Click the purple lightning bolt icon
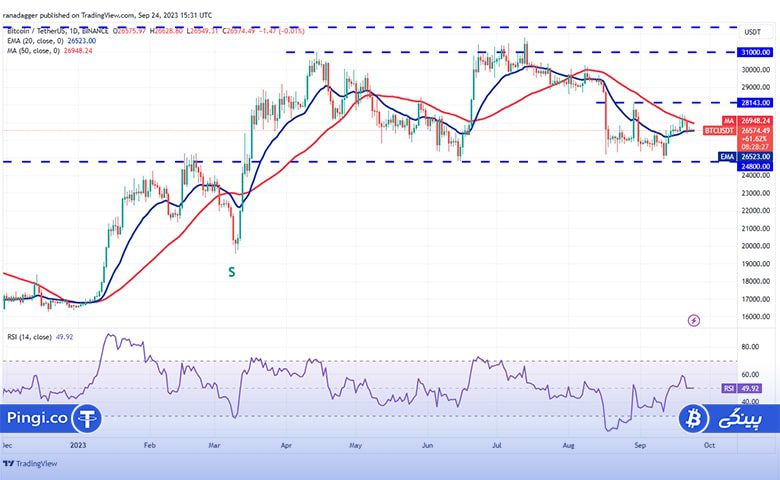 (x=693, y=320)
